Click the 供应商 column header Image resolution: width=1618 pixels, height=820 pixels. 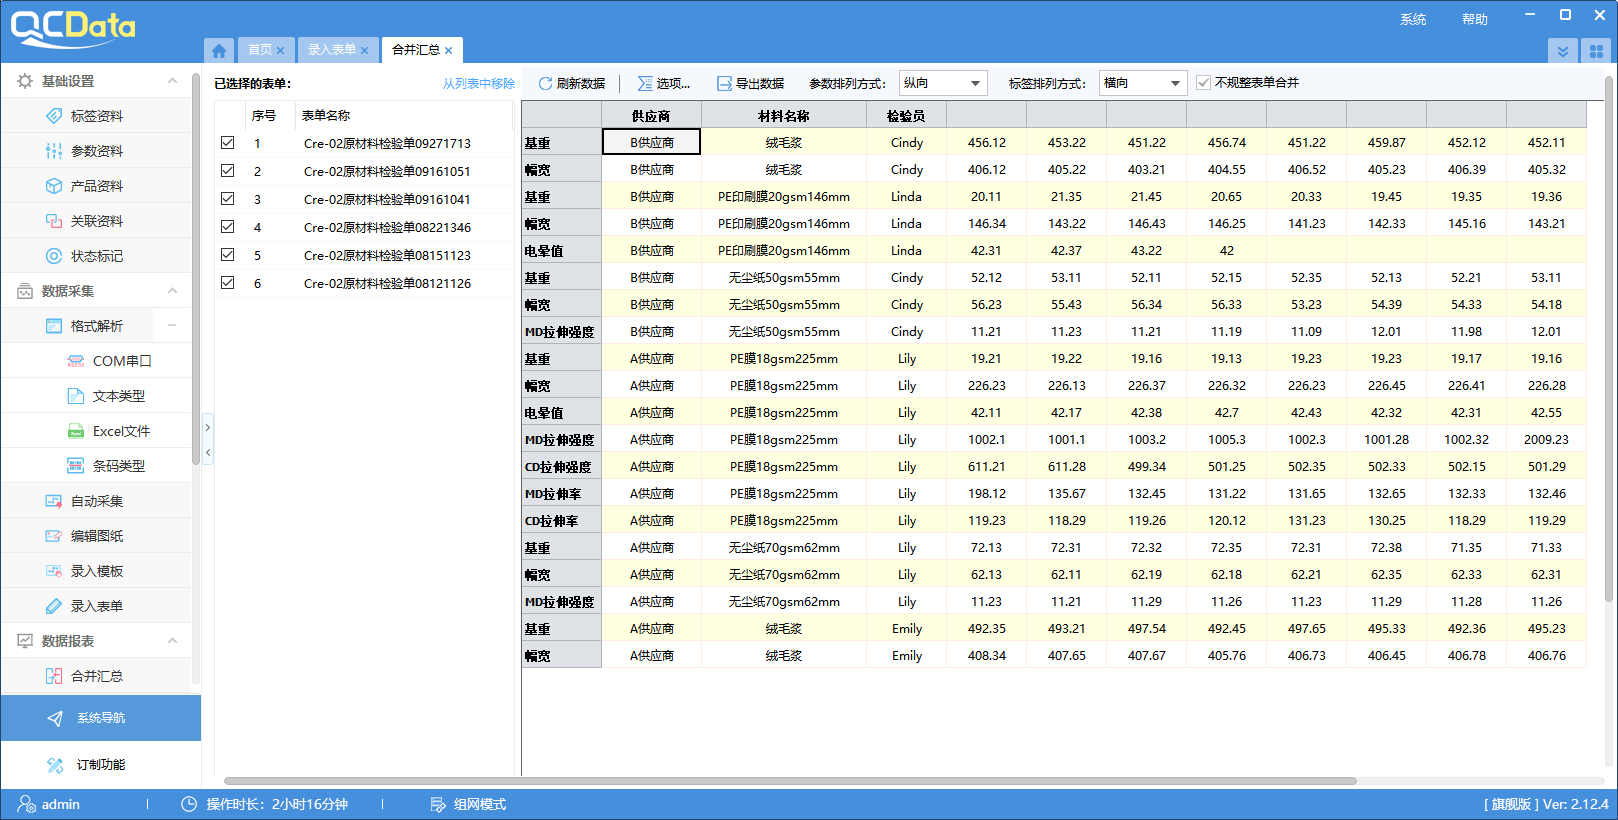[x=651, y=116]
